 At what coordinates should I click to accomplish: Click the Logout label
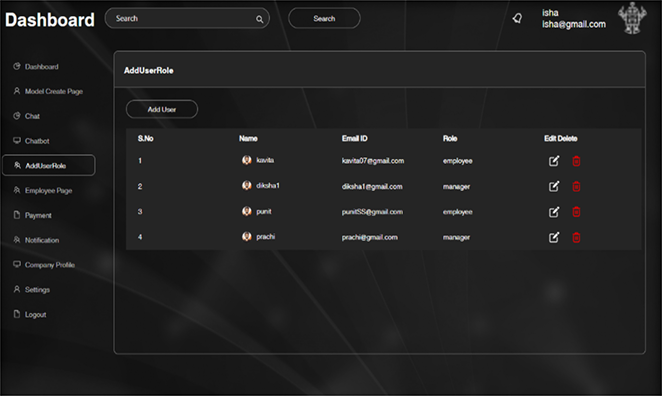click(35, 315)
